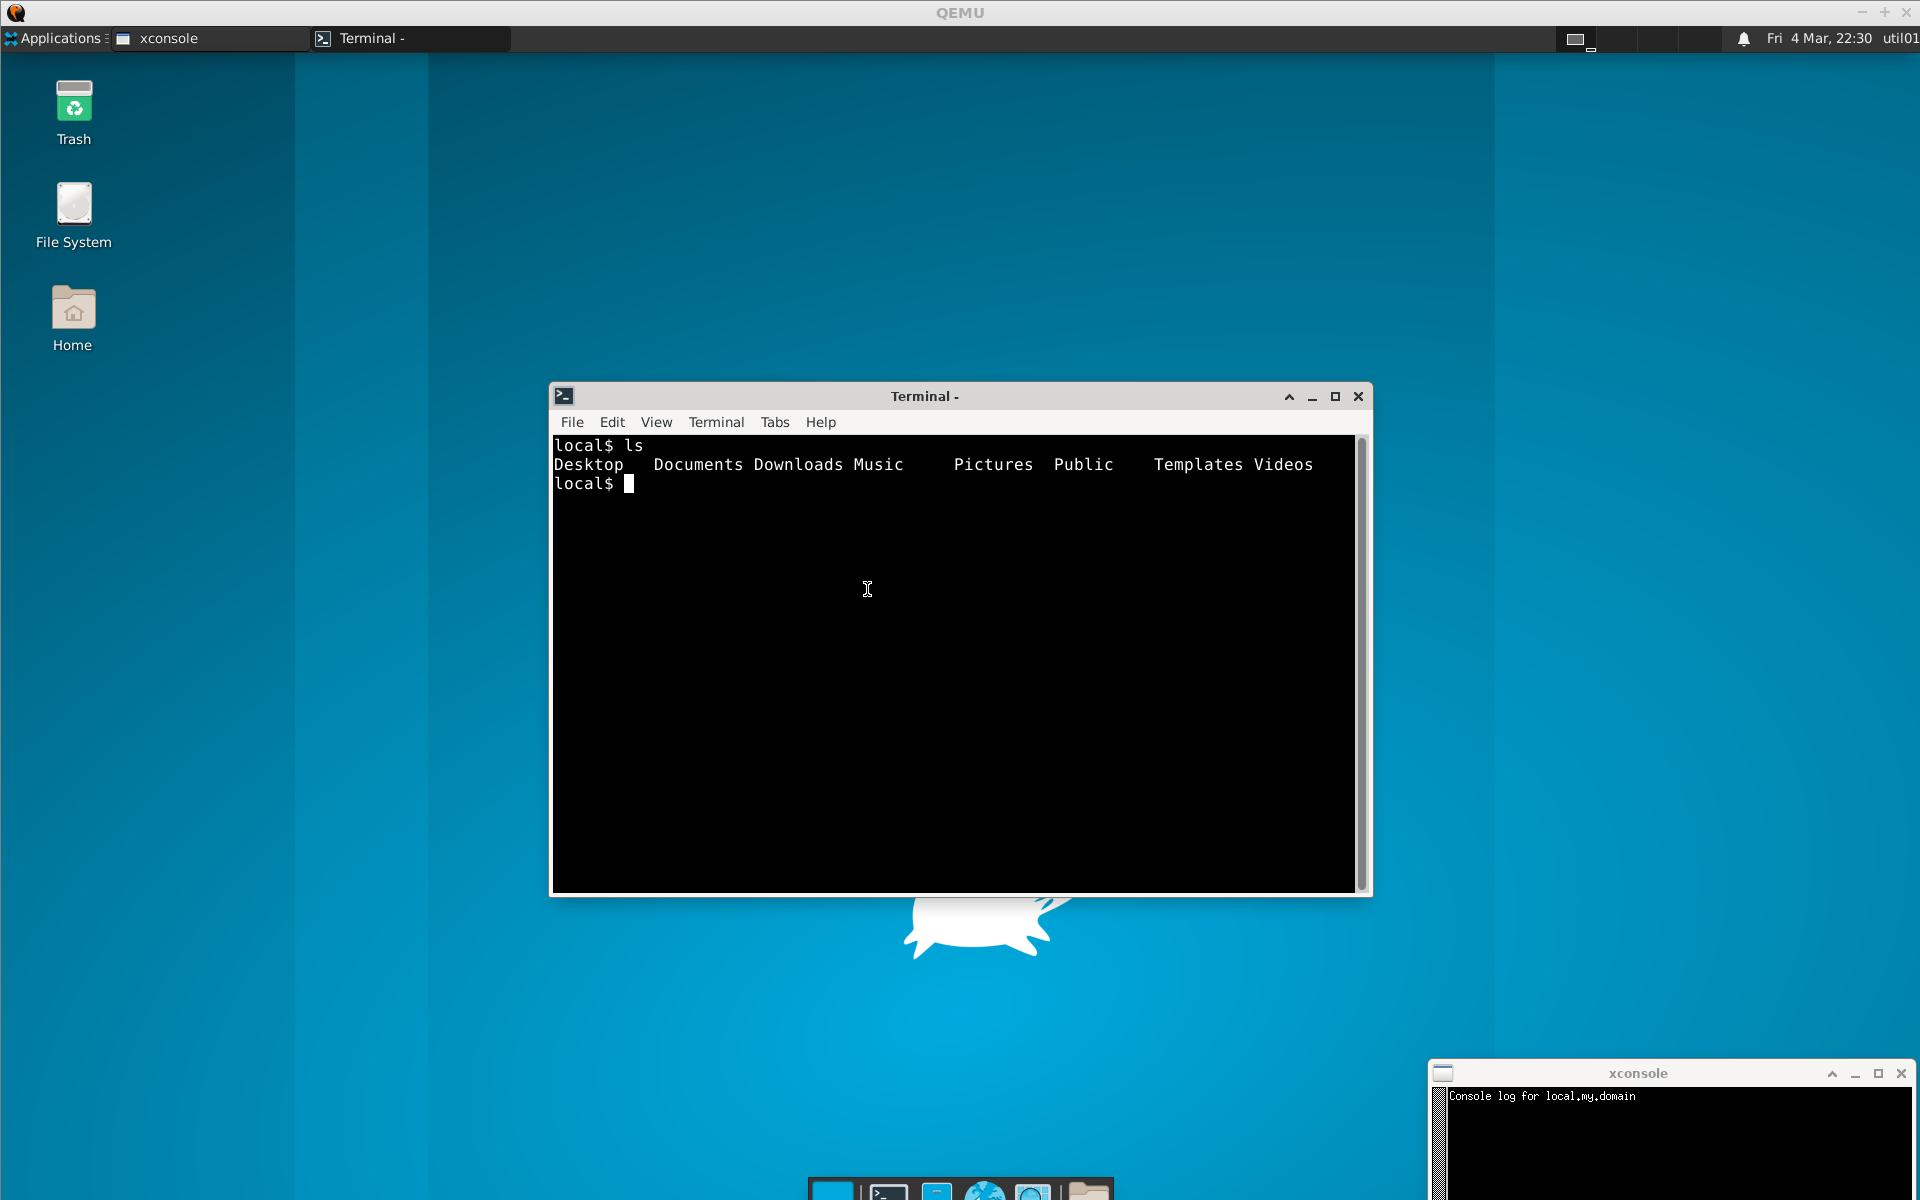Image resolution: width=1920 pixels, height=1200 pixels.
Task: Launch web browser globe icon in dock
Action: 985,1191
